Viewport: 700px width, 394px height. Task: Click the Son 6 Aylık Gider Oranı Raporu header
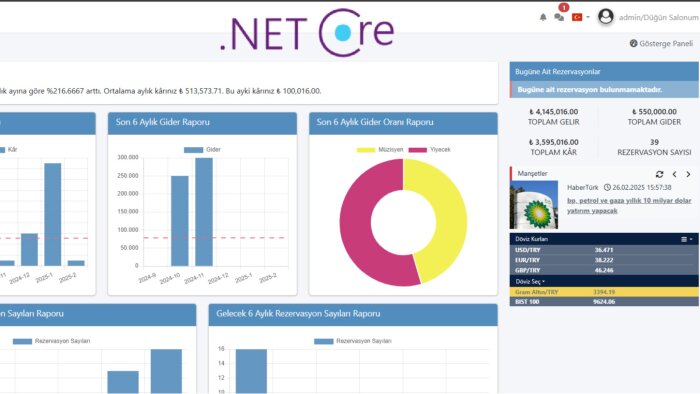[403, 123]
